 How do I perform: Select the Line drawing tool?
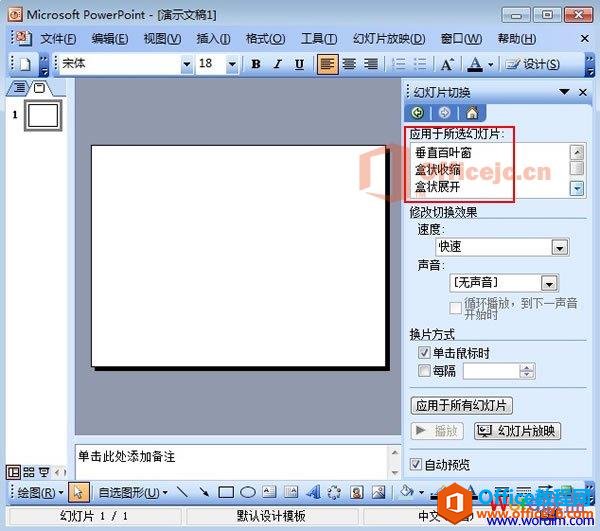click(182, 492)
